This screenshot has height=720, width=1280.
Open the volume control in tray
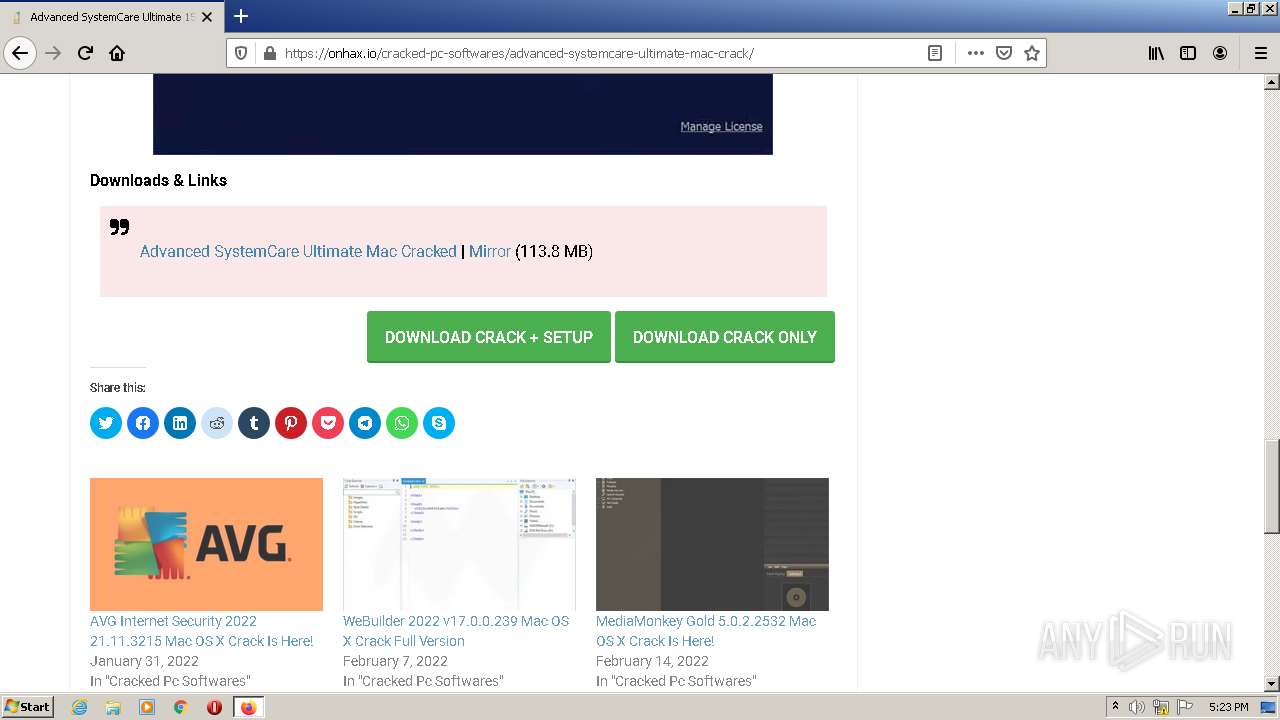[1137, 707]
